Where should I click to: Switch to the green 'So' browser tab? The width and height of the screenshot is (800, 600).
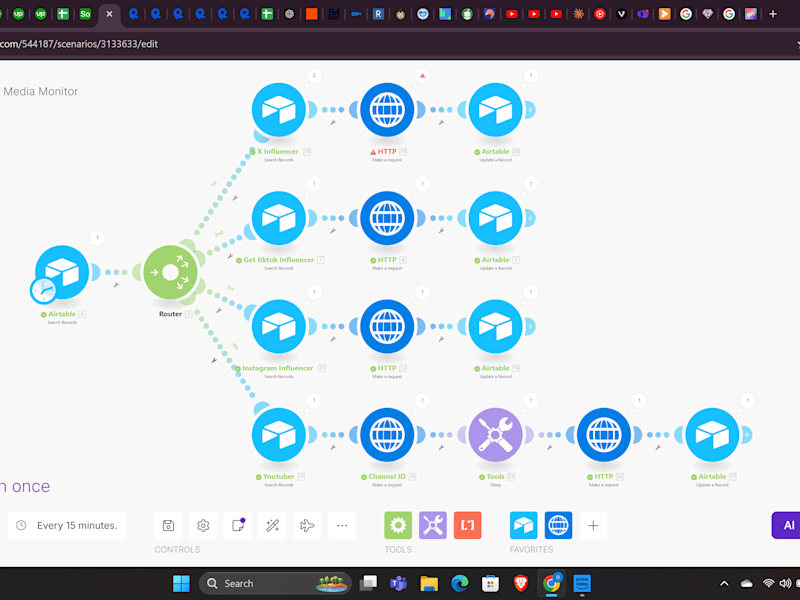click(x=85, y=14)
